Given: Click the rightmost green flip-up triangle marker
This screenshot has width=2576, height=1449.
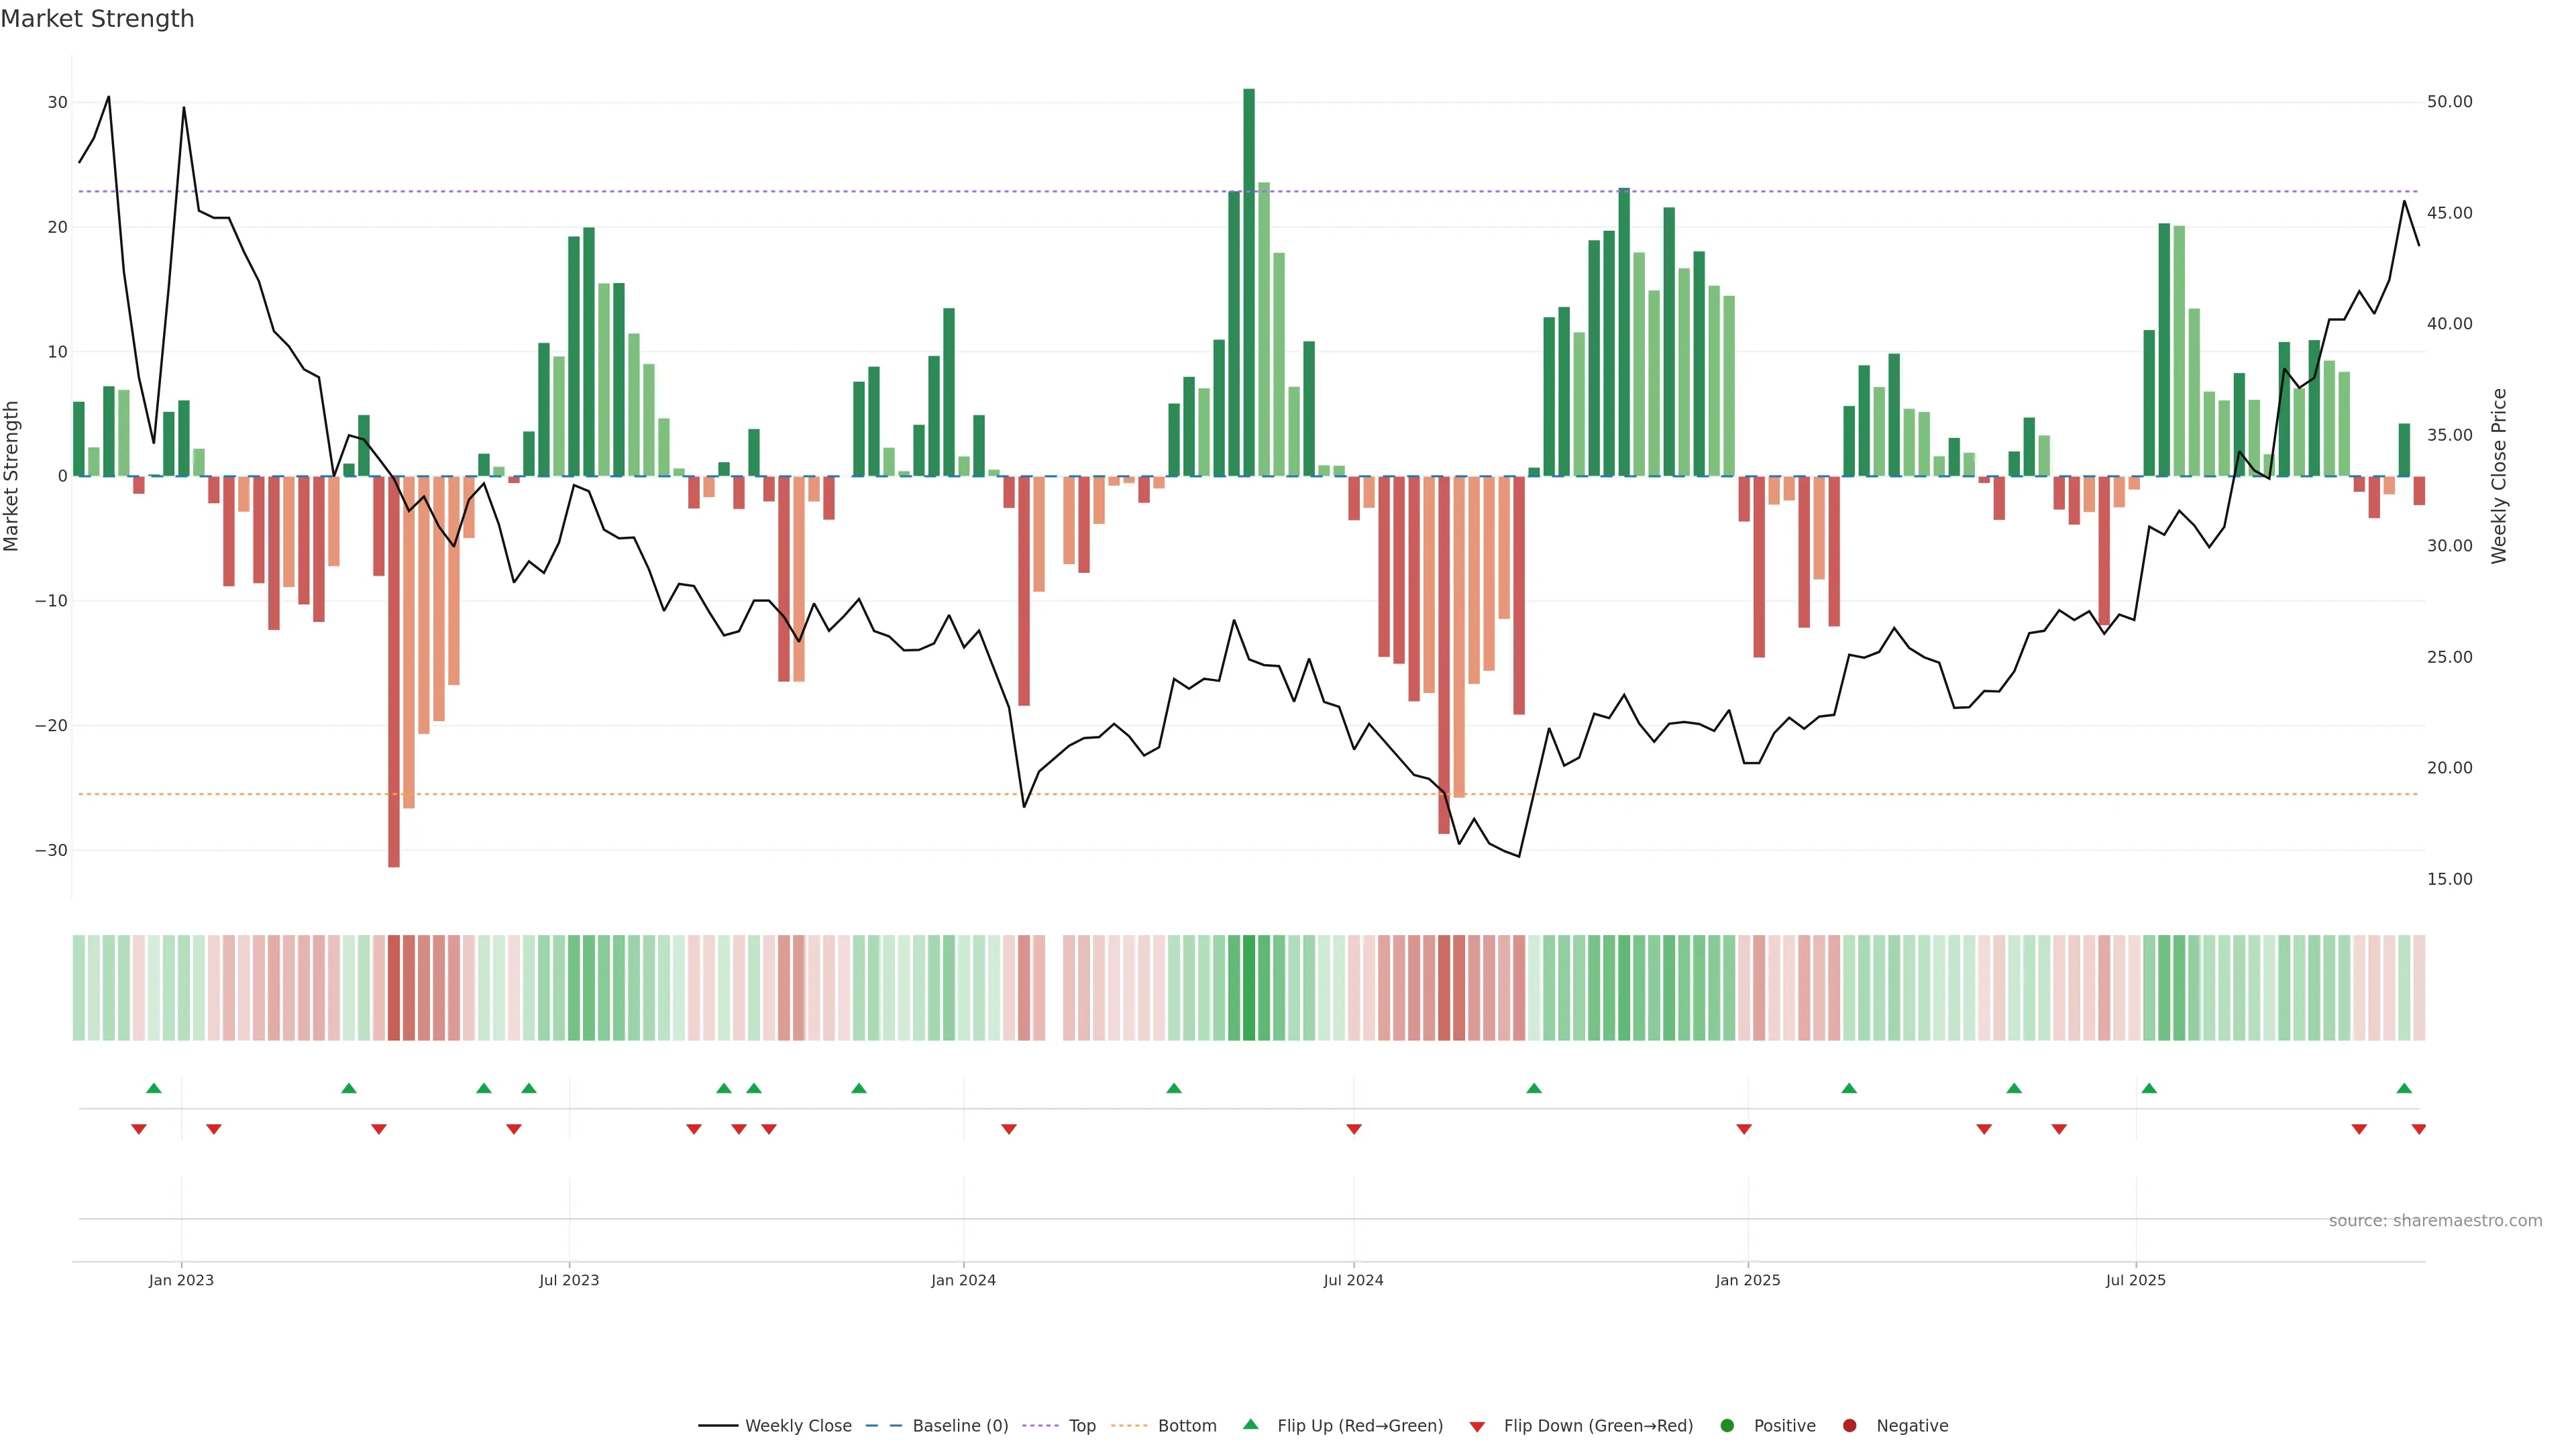Looking at the screenshot, I should tap(2404, 1088).
